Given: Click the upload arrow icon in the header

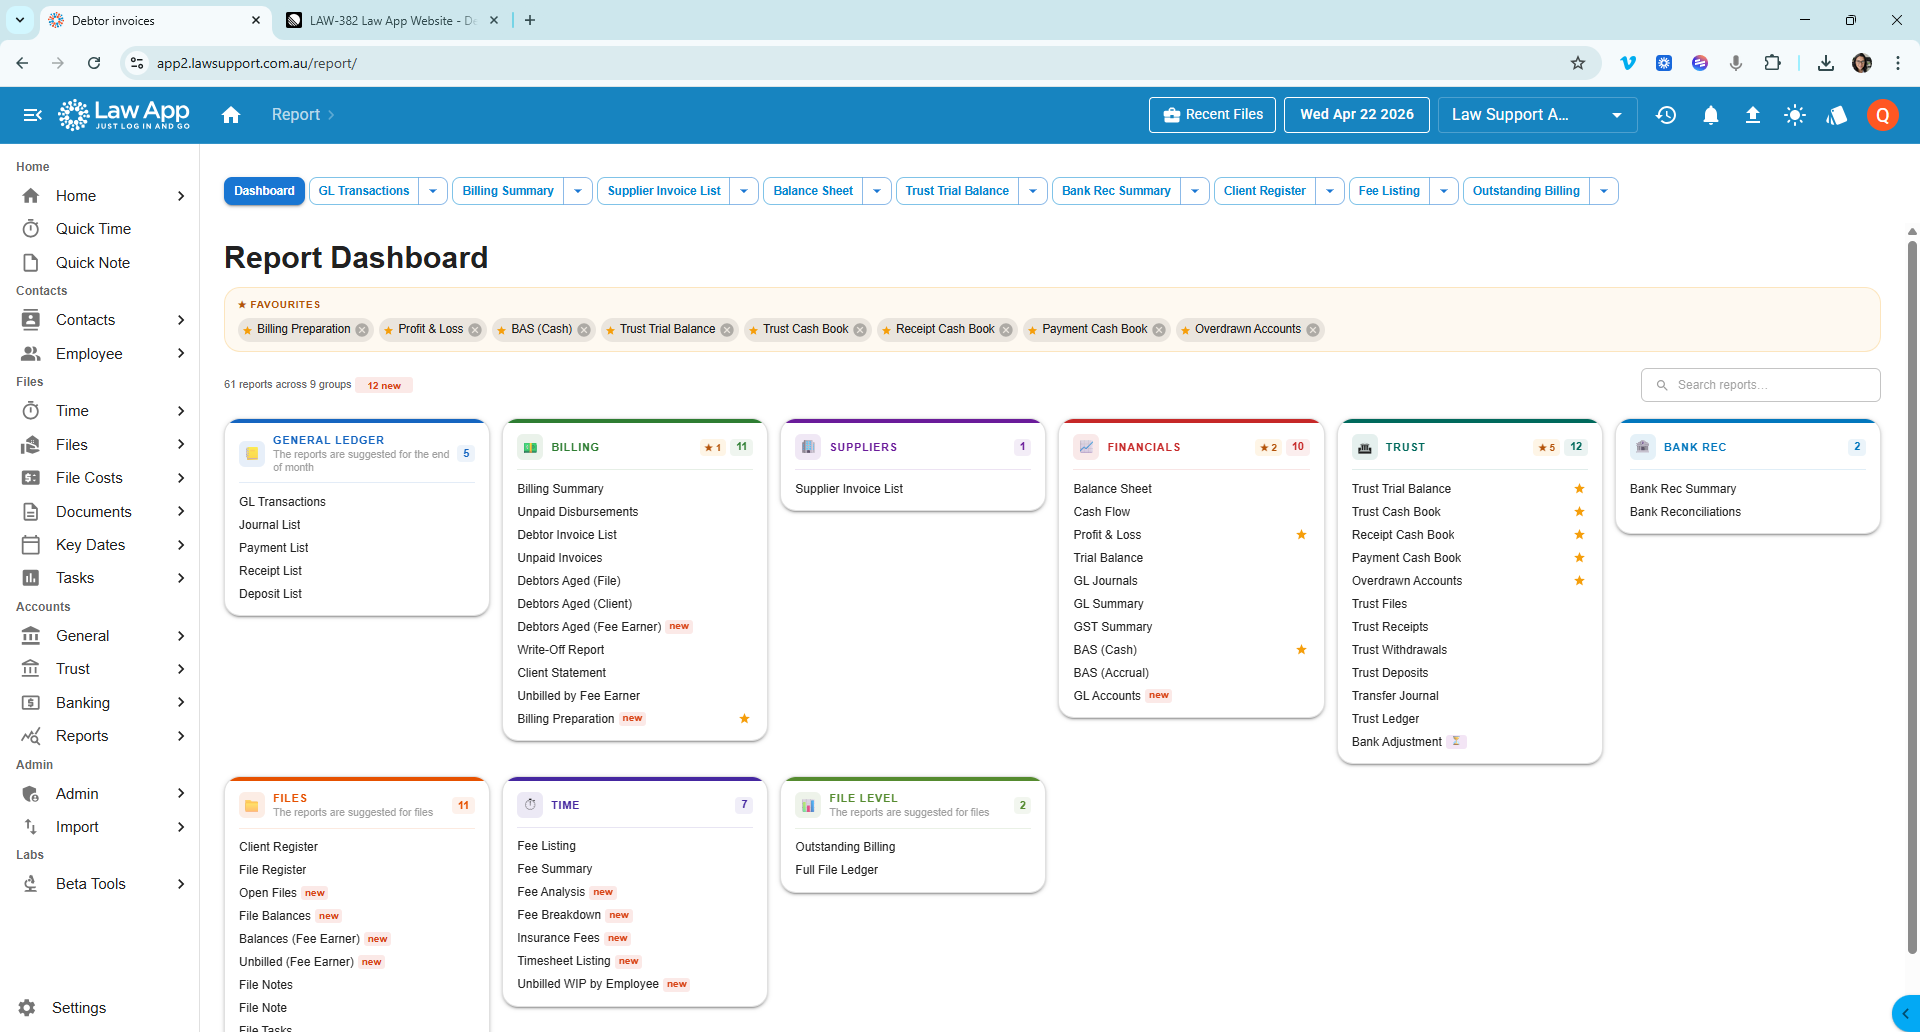Looking at the screenshot, I should (x=1753, y=115).
